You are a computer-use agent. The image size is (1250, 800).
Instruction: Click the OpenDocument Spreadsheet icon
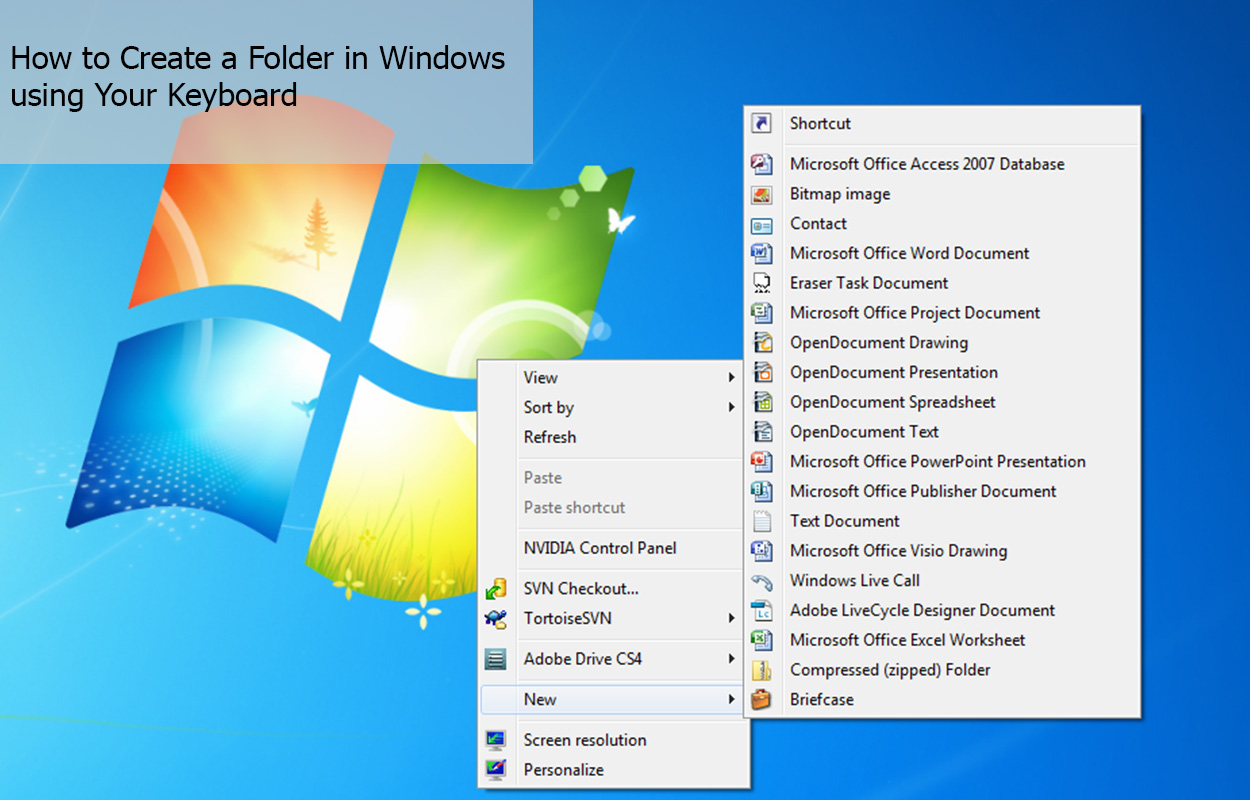click(762, 402)
